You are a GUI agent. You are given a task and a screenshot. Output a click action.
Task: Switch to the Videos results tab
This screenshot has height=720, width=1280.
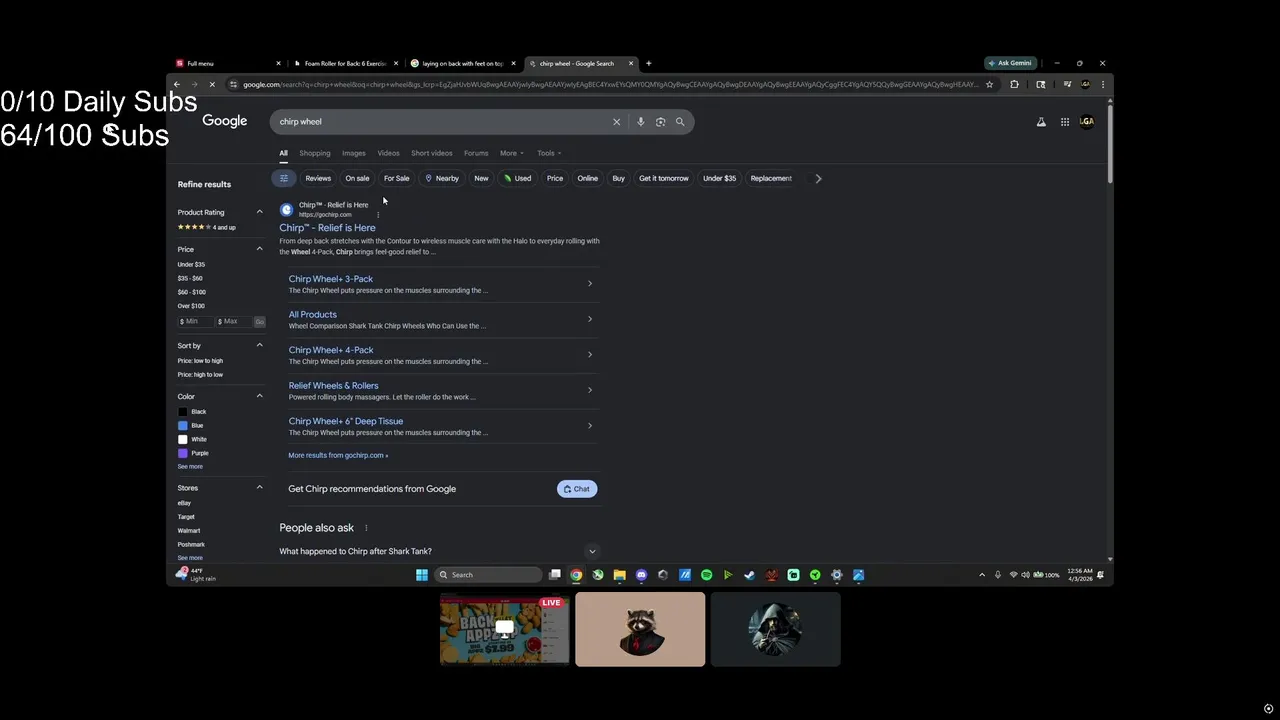(388, 153)
